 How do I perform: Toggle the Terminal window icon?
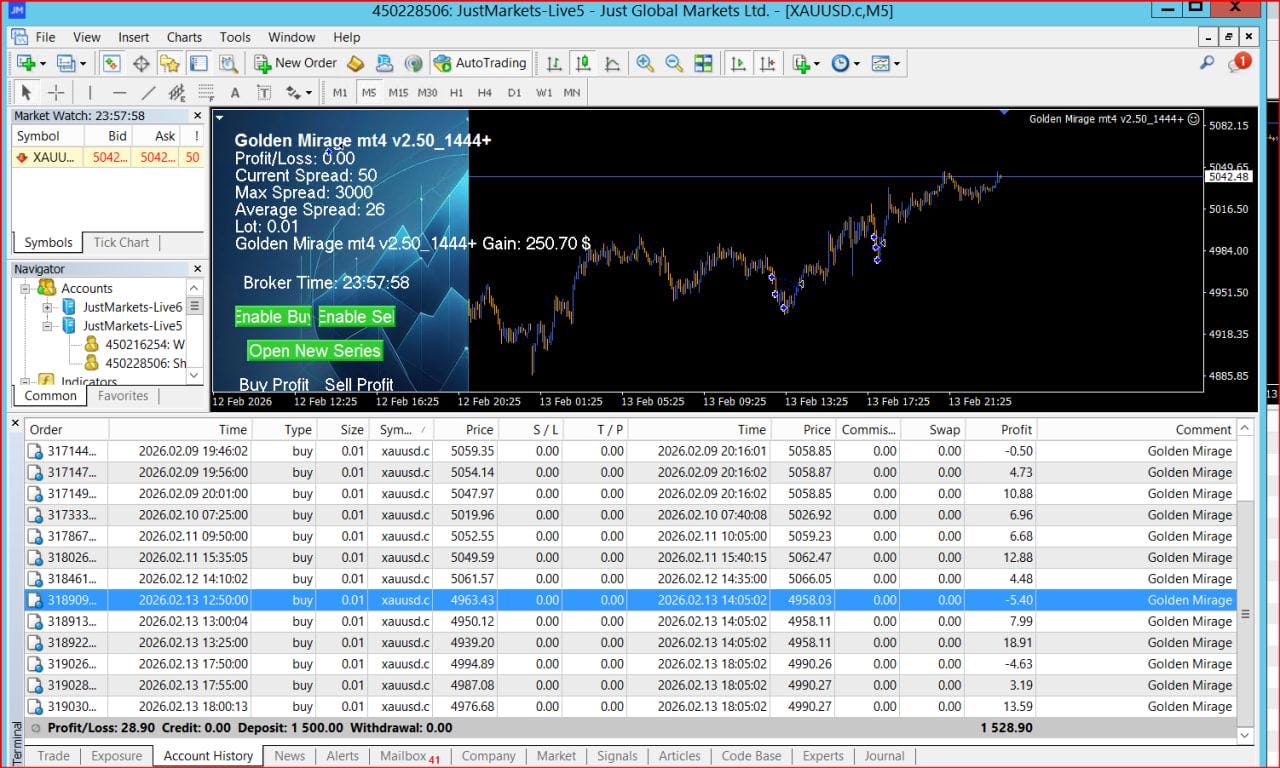tap(199, 63)
